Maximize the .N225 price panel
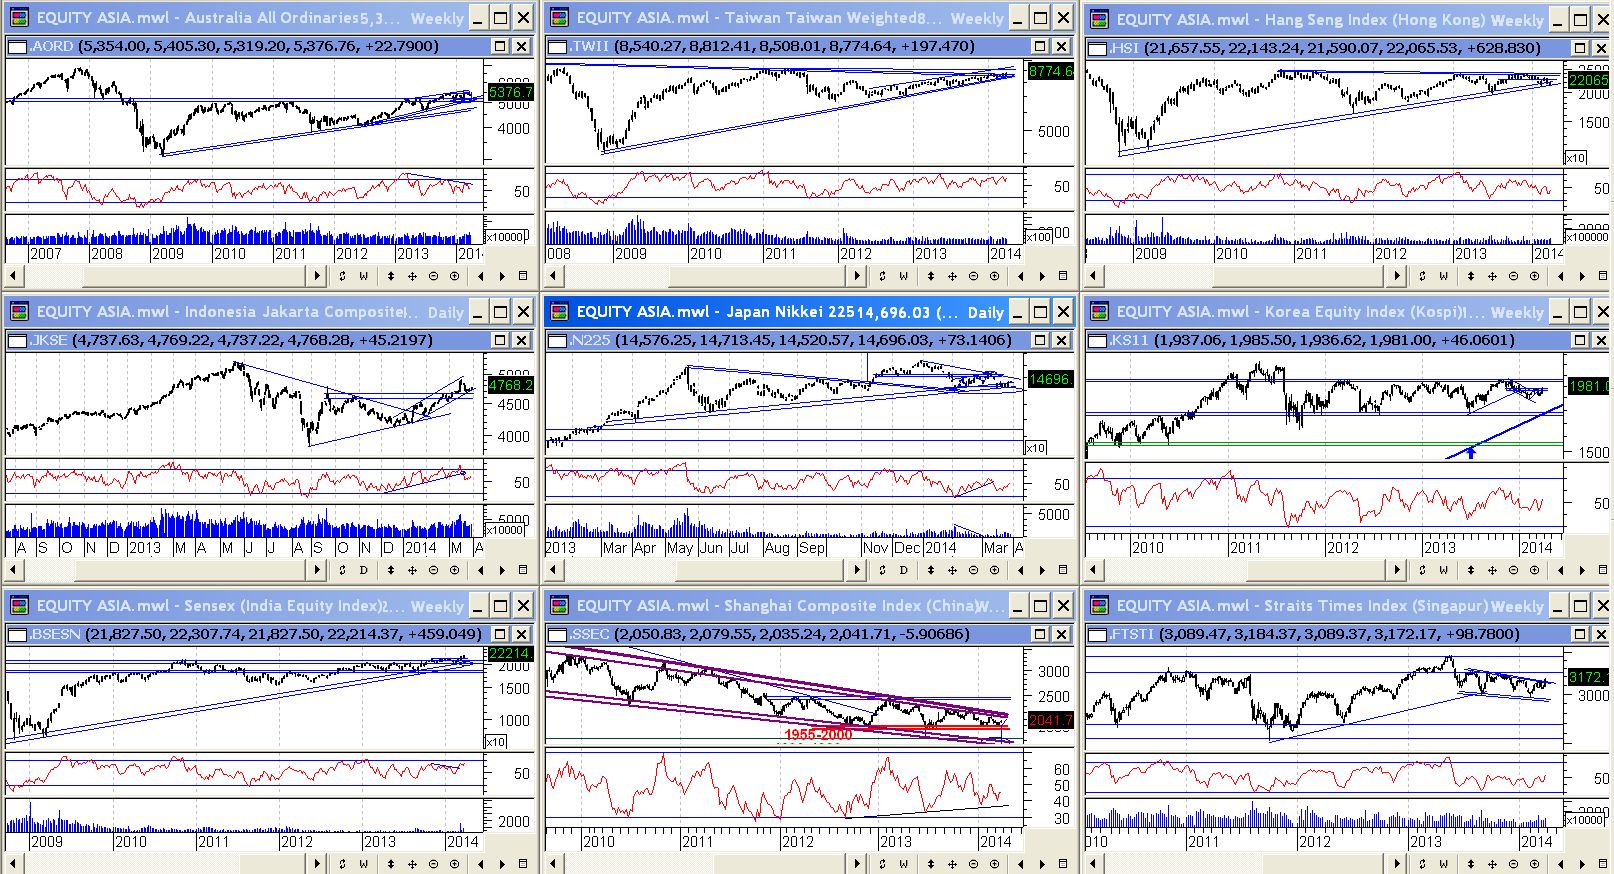The width and height of the screenshot is (1614, 874). [x=1040, y=340]
